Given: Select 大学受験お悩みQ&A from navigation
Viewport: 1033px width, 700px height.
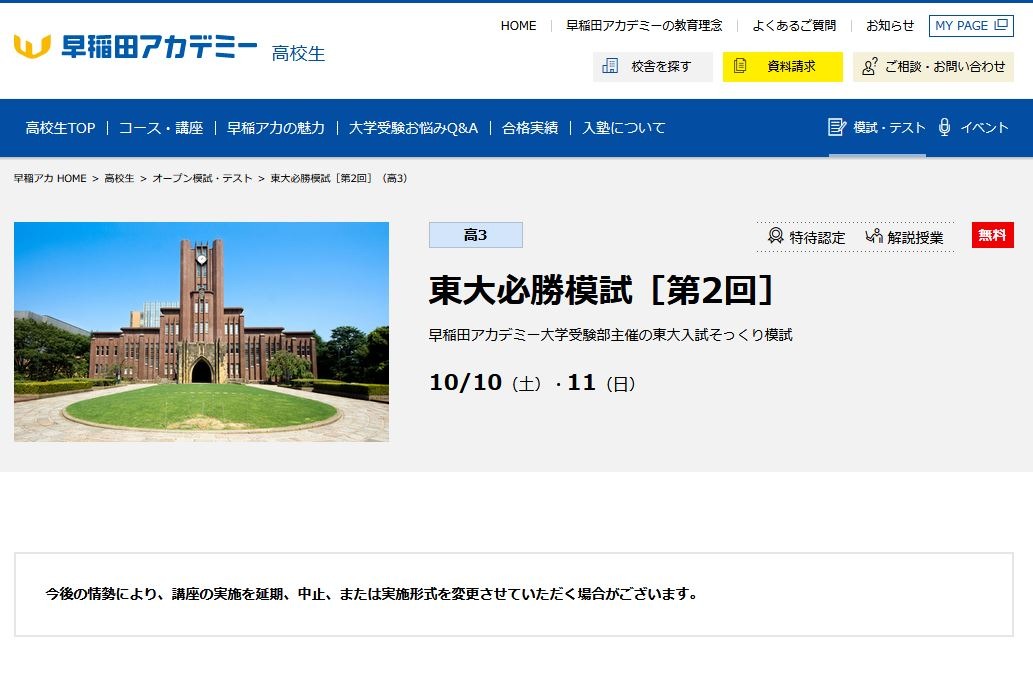Looking at the screenshot, I should pyautogui.click(x=413, y=128).
